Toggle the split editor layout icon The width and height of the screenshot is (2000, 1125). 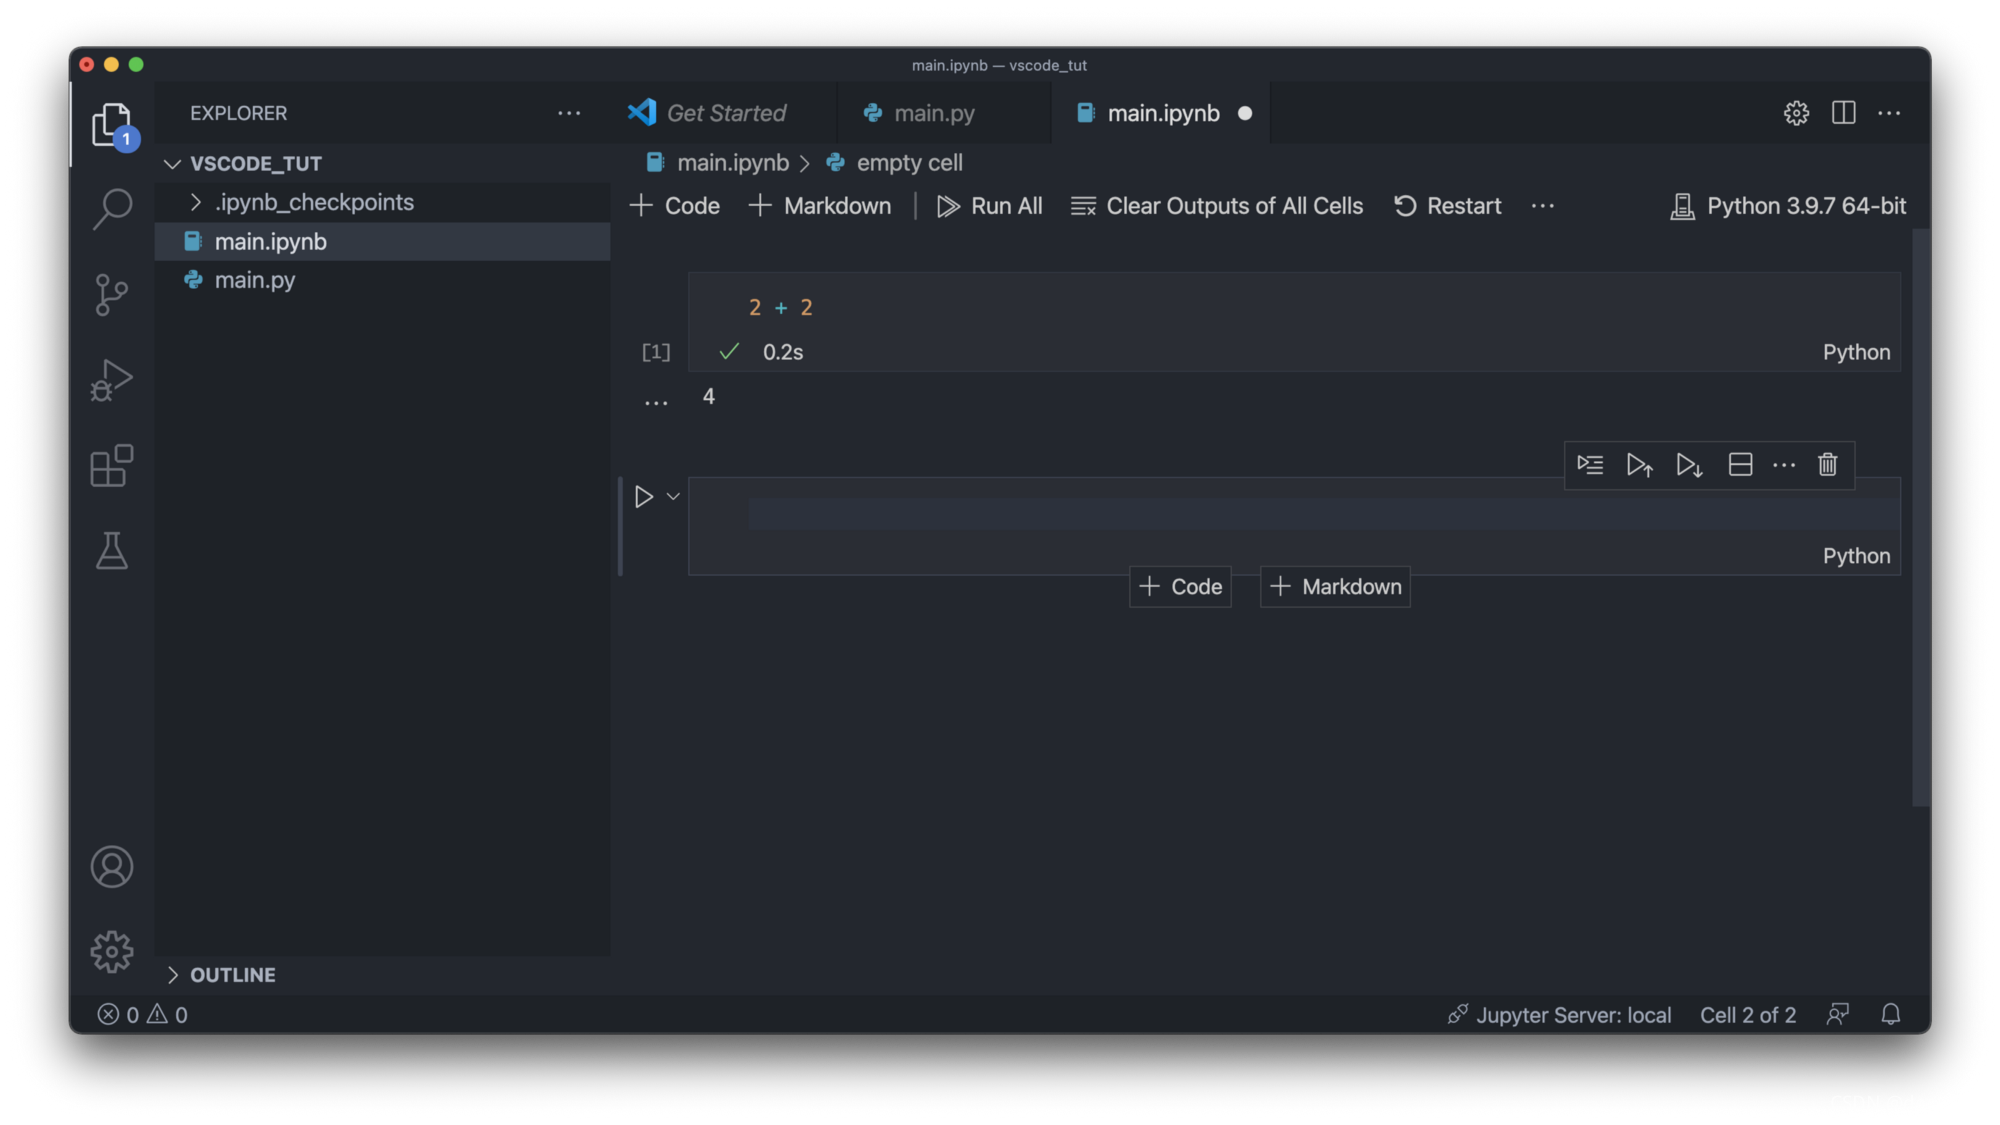[x=1842, y=113]
